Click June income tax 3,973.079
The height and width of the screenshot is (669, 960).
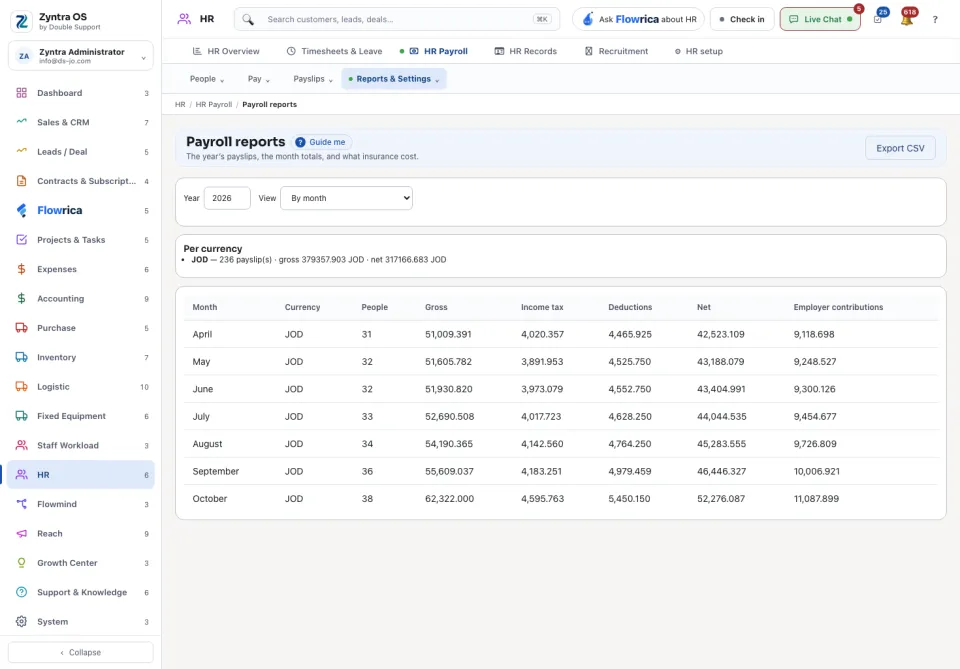542,389
